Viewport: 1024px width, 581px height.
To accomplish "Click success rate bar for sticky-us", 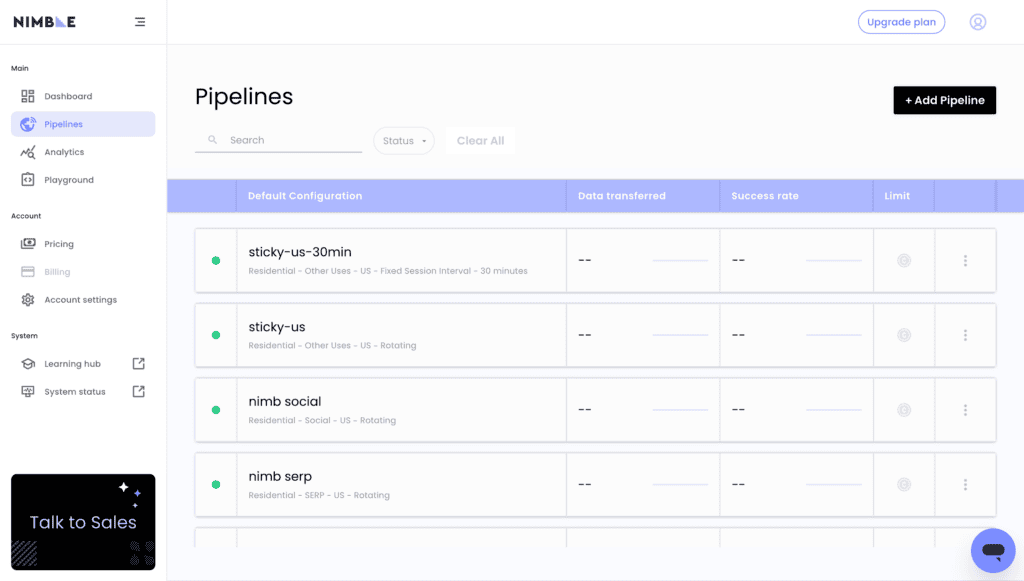I will pyautogui.click(x=833, y=335).
